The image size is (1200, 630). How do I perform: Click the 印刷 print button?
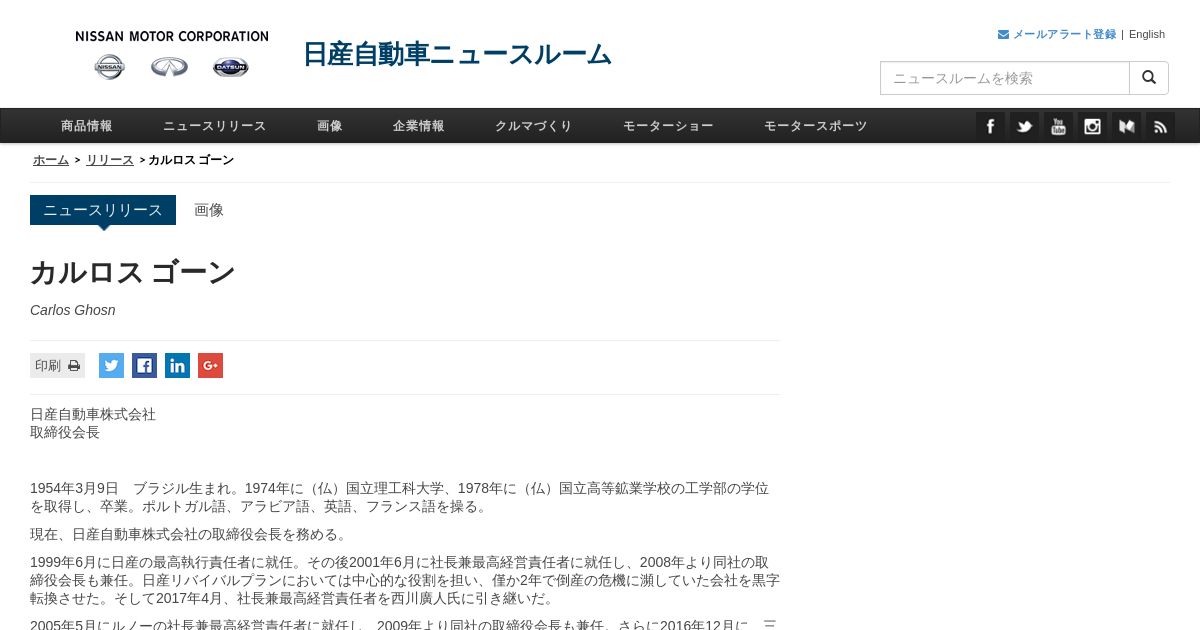[57, 366]
